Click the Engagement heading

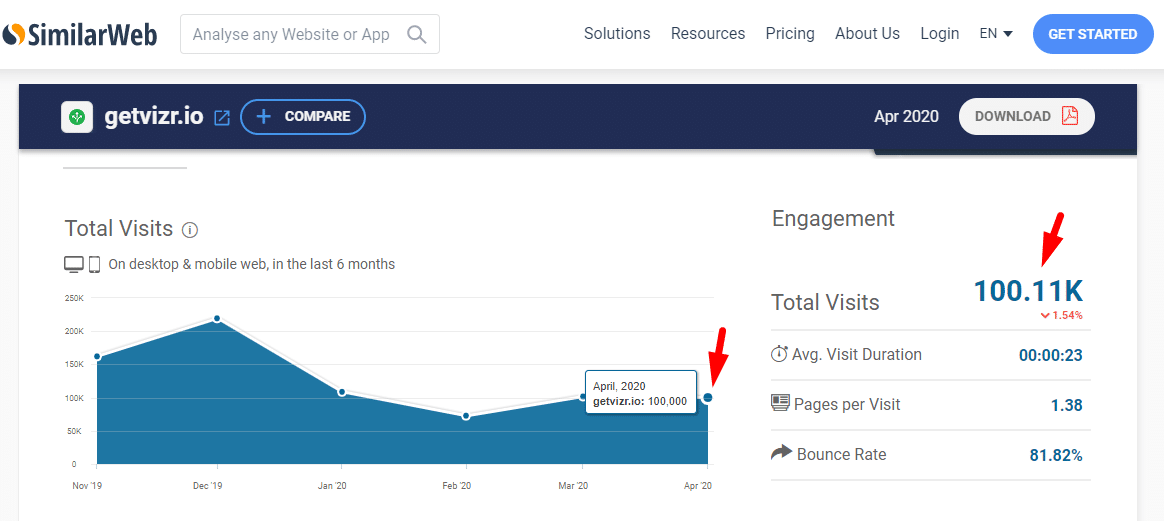click(834, 218)
